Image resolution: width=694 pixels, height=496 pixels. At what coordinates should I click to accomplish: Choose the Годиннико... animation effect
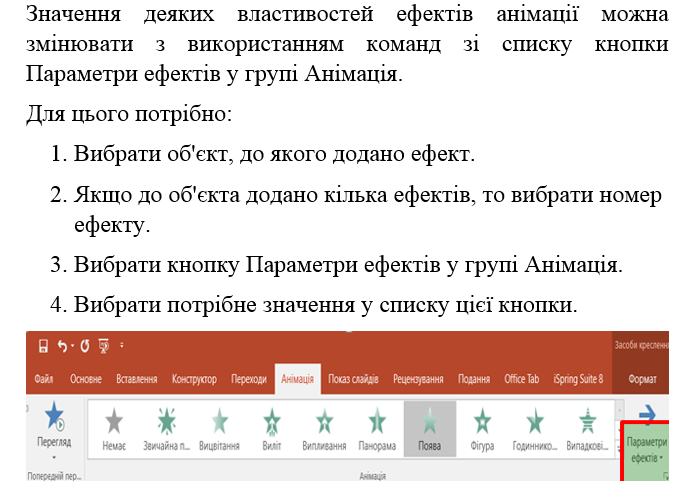click(x=535, y=428)
